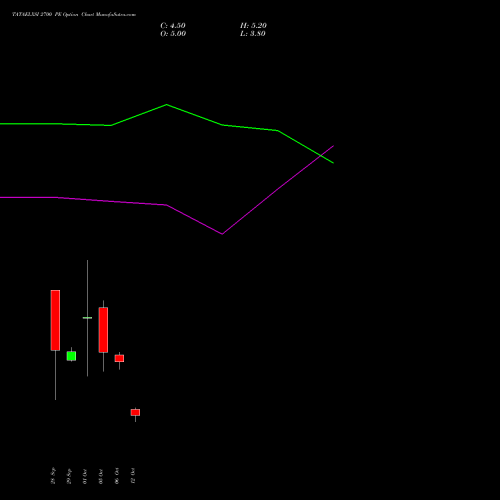Click the "12 Oct" date axis label
The width and height of the screenshot is (500, 500).
(x=133, y=476)
